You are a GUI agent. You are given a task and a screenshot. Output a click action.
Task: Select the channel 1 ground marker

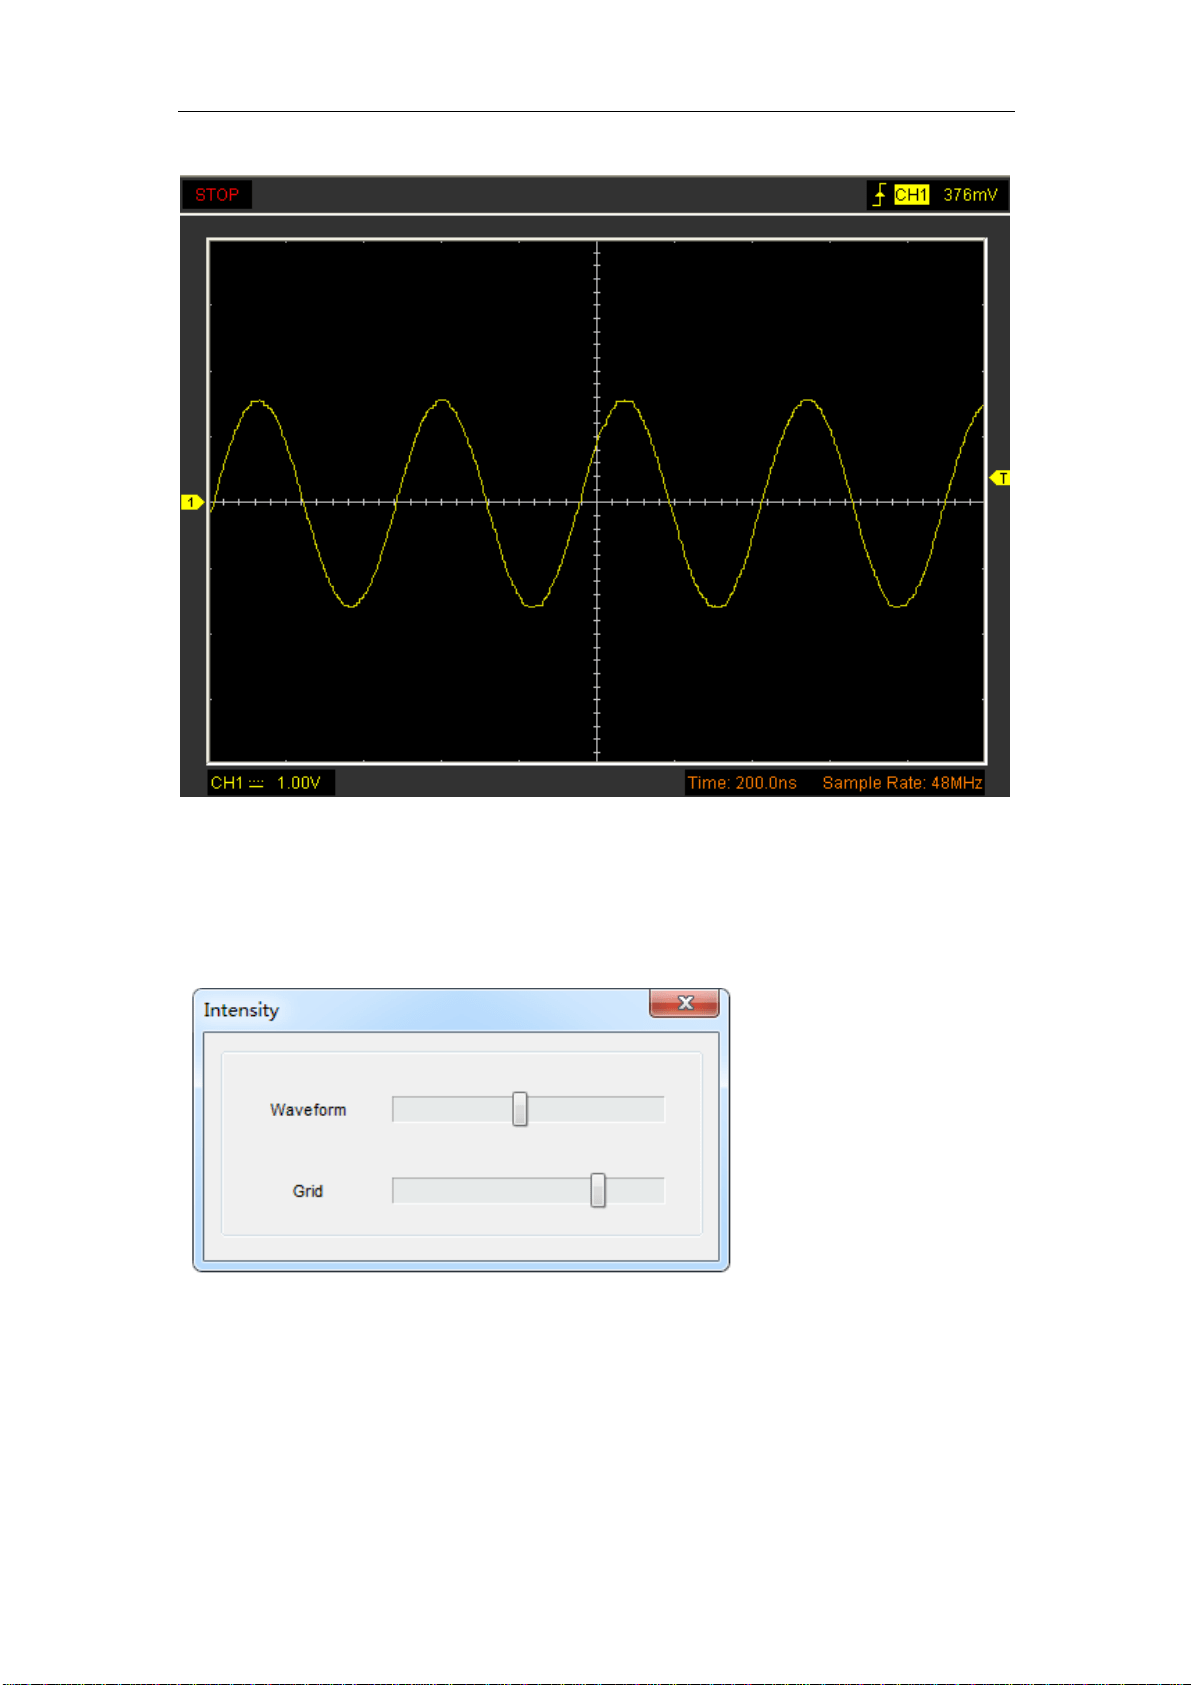click(x=192, y=502)
